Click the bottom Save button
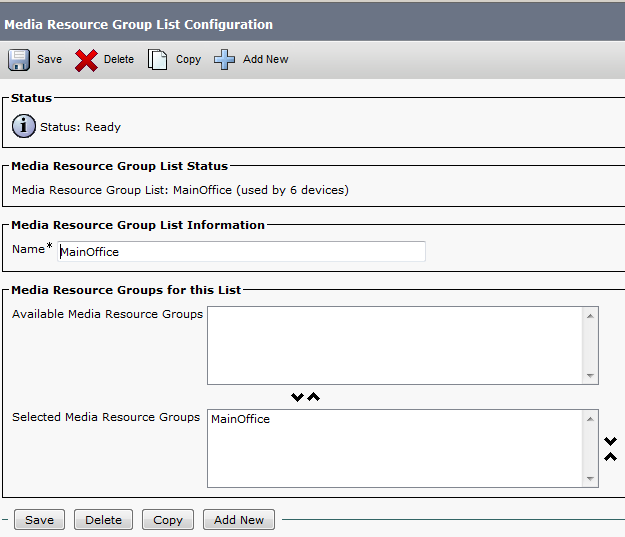The height and width of the screenshot is (537, 625). click(x=40, y=520)
